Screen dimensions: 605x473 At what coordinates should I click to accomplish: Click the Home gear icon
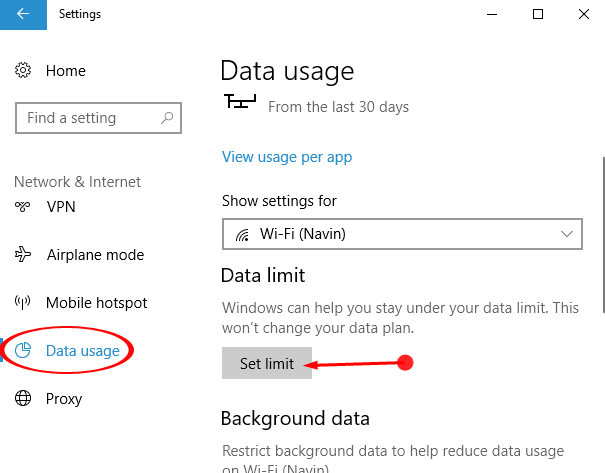pyautogui.click(x=23, y=71)
